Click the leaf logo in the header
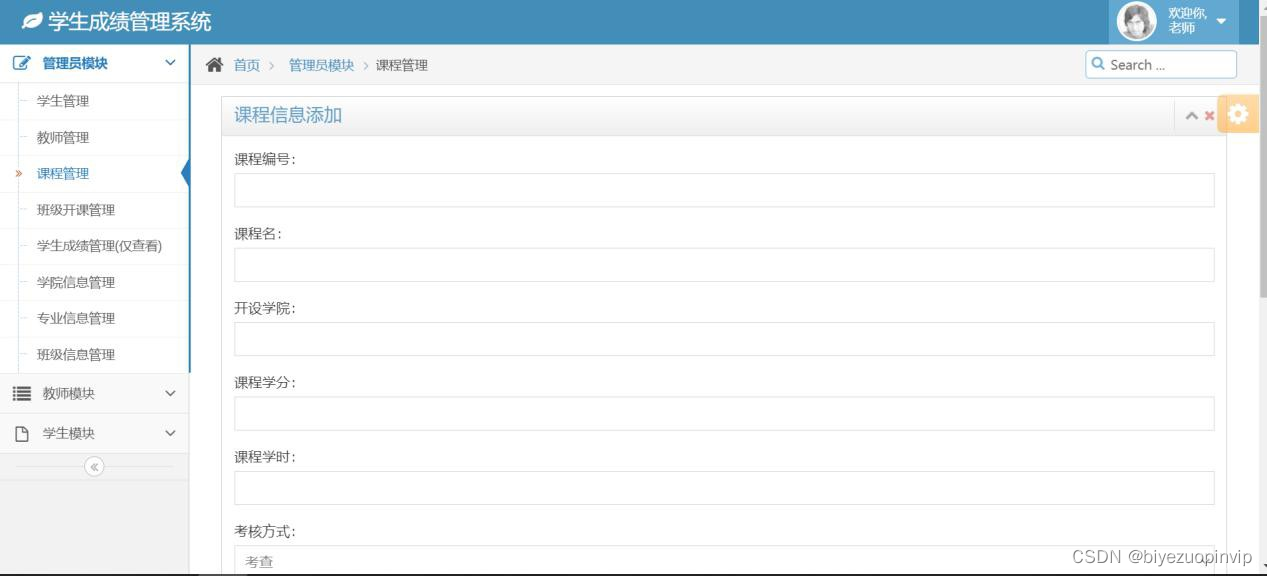Viewport: 1267px width, 576px height. [32, 21]
